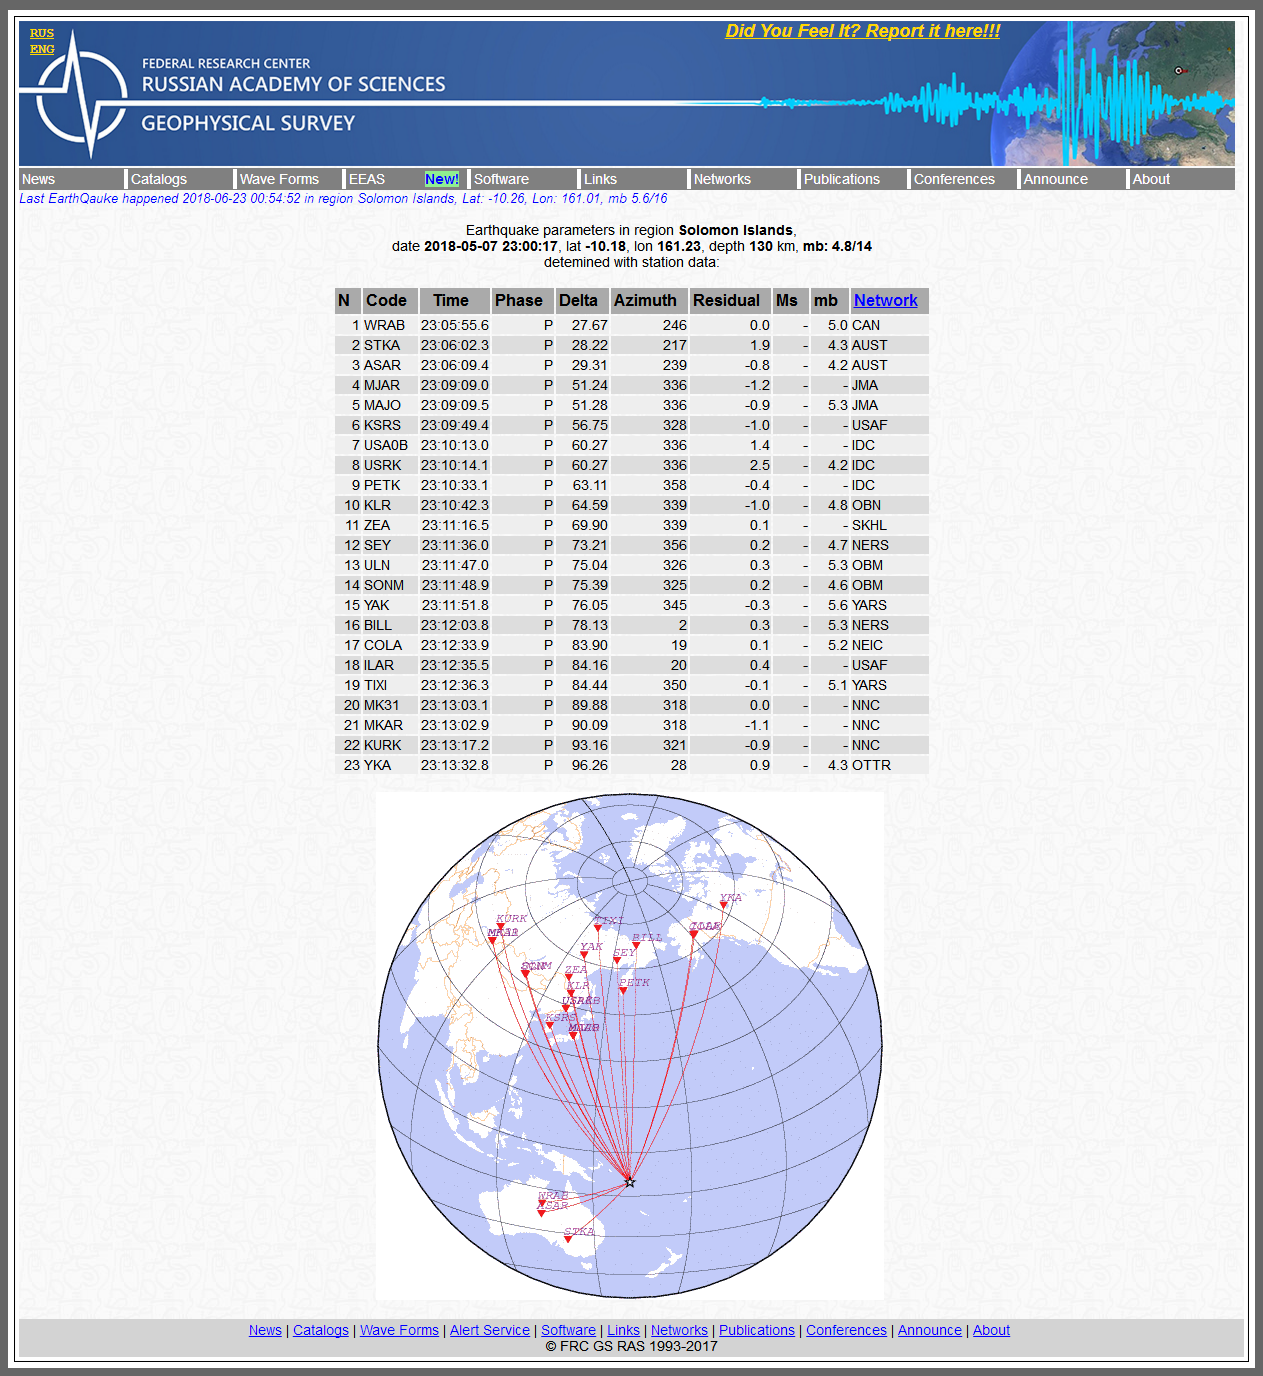Select station code YKA in the table
This screenshot has height=1376, width=1263.
377,765
